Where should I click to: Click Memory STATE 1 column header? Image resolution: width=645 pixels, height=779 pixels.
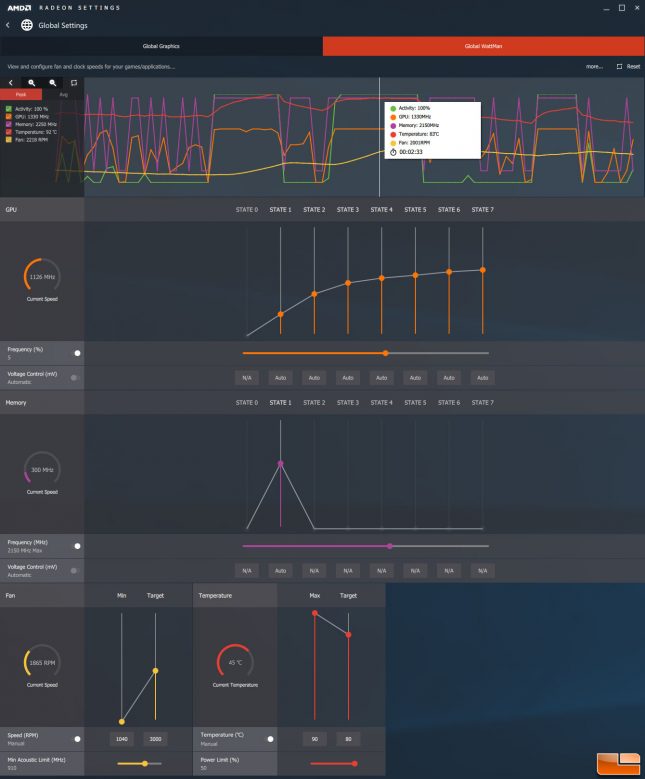281,402
